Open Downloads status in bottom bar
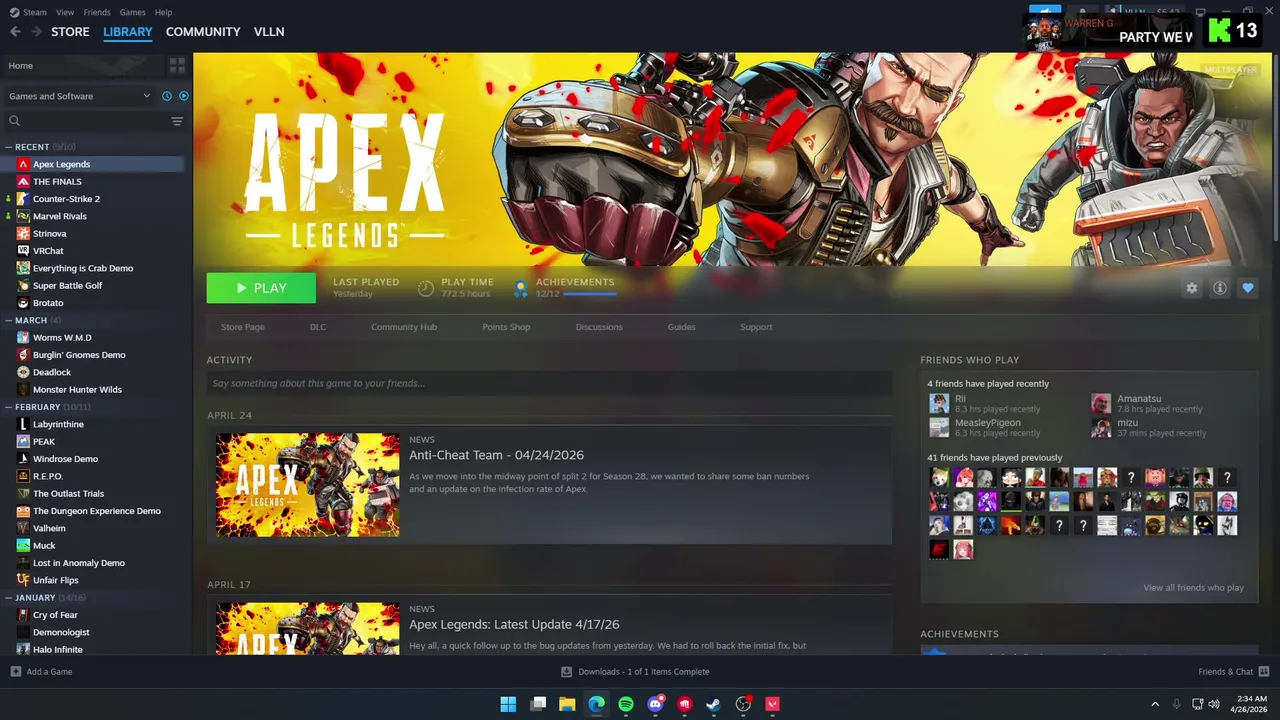 click(635, 672)
